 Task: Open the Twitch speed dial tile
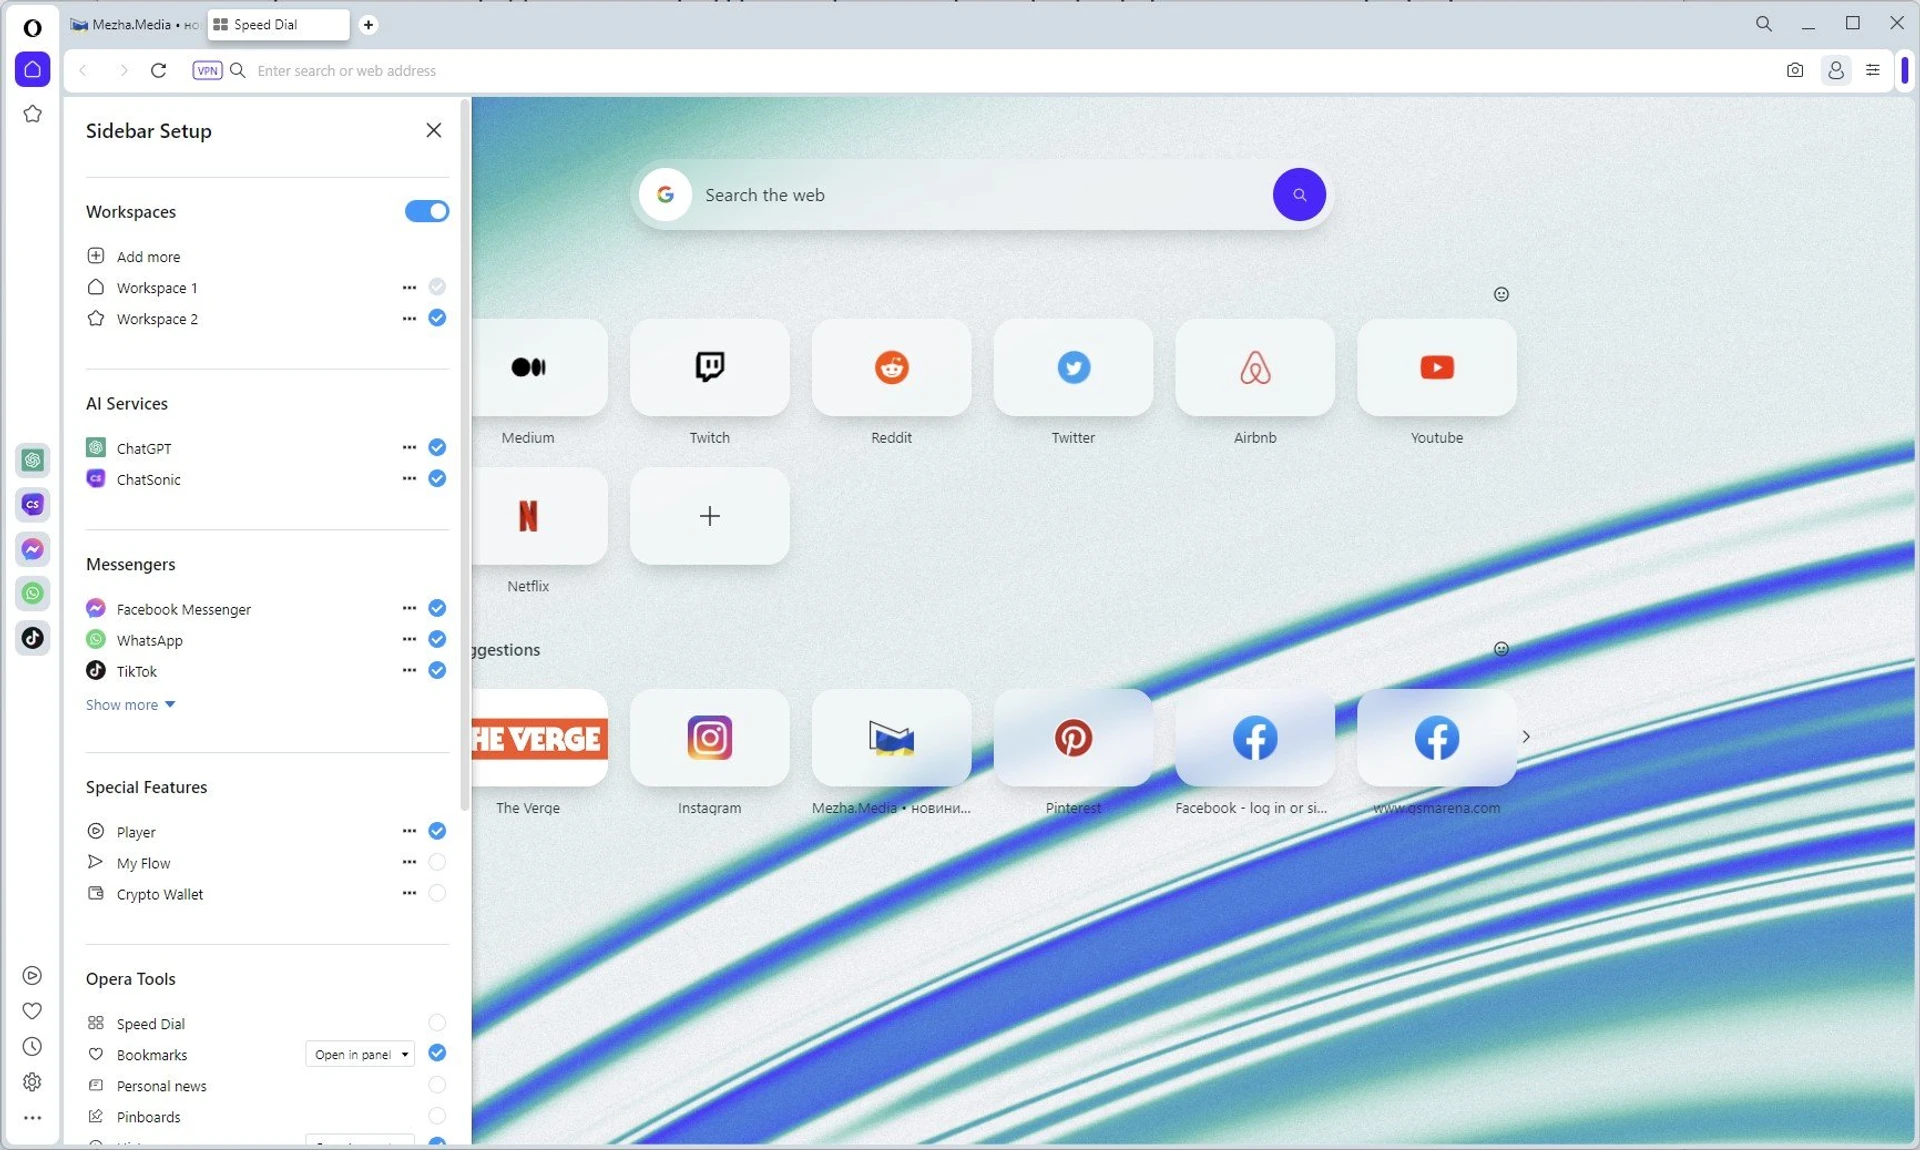(709, 367)
